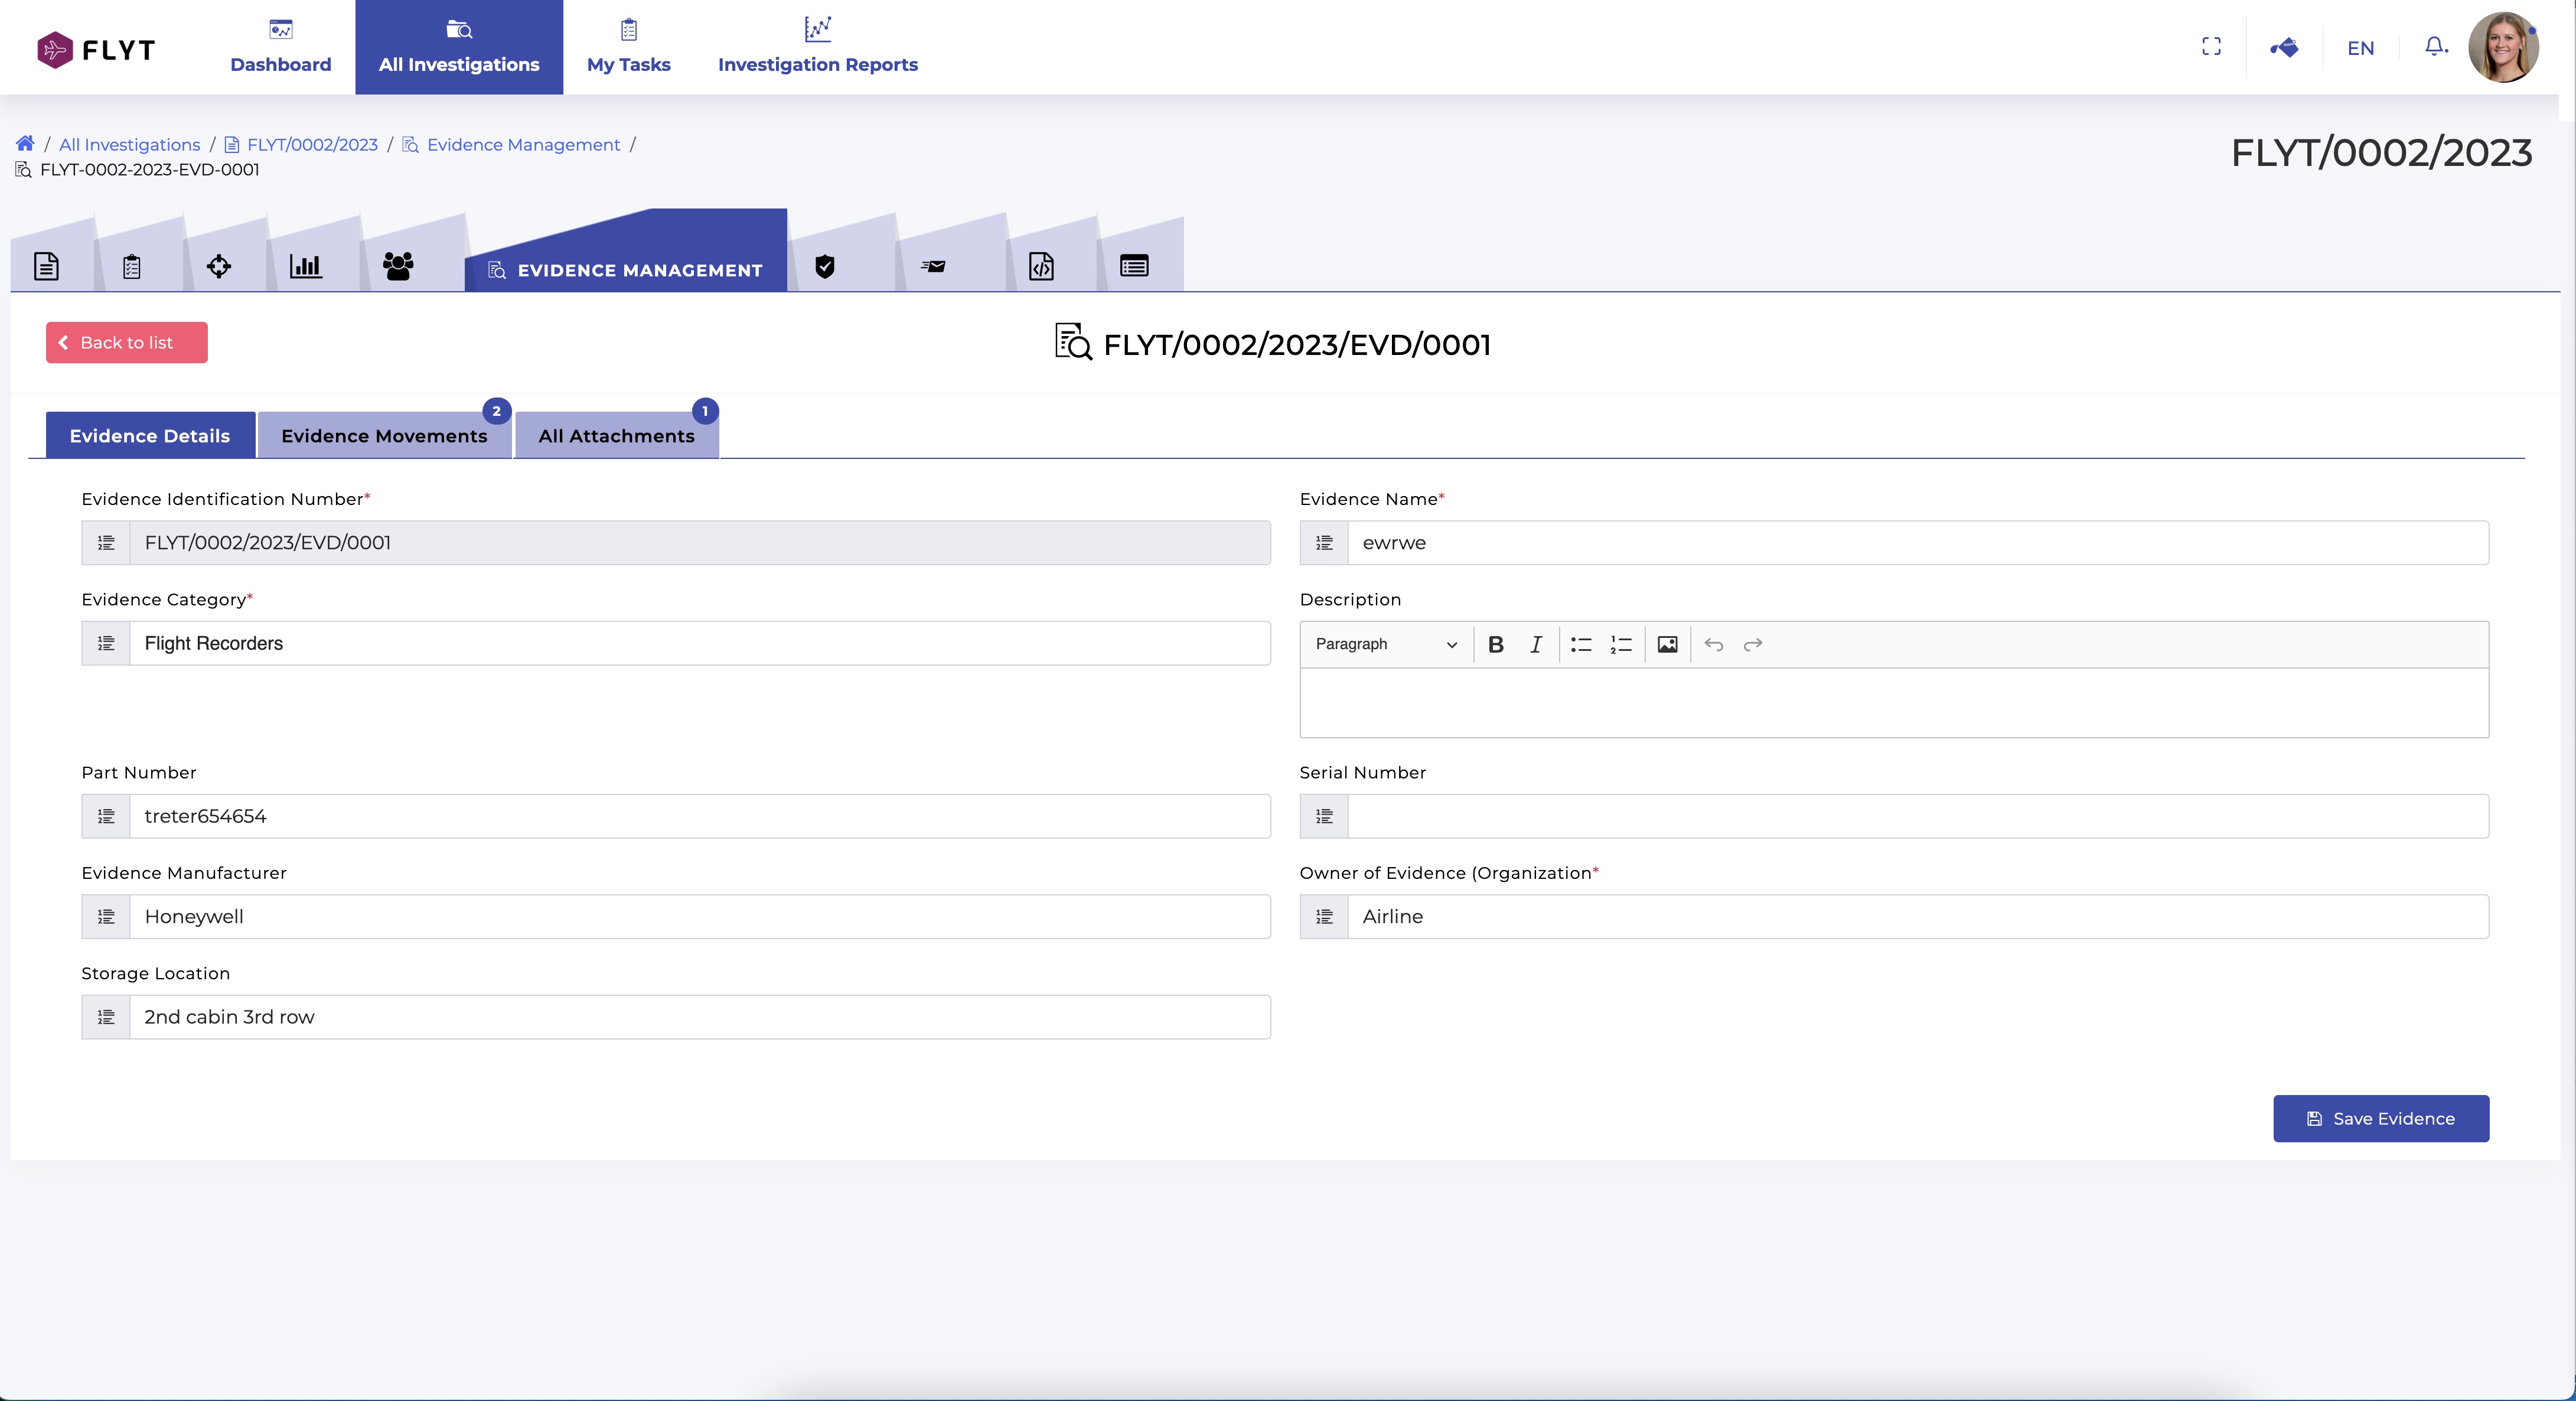
Task: Open the Evidence Category dropdown field
Action: [698, 643]
